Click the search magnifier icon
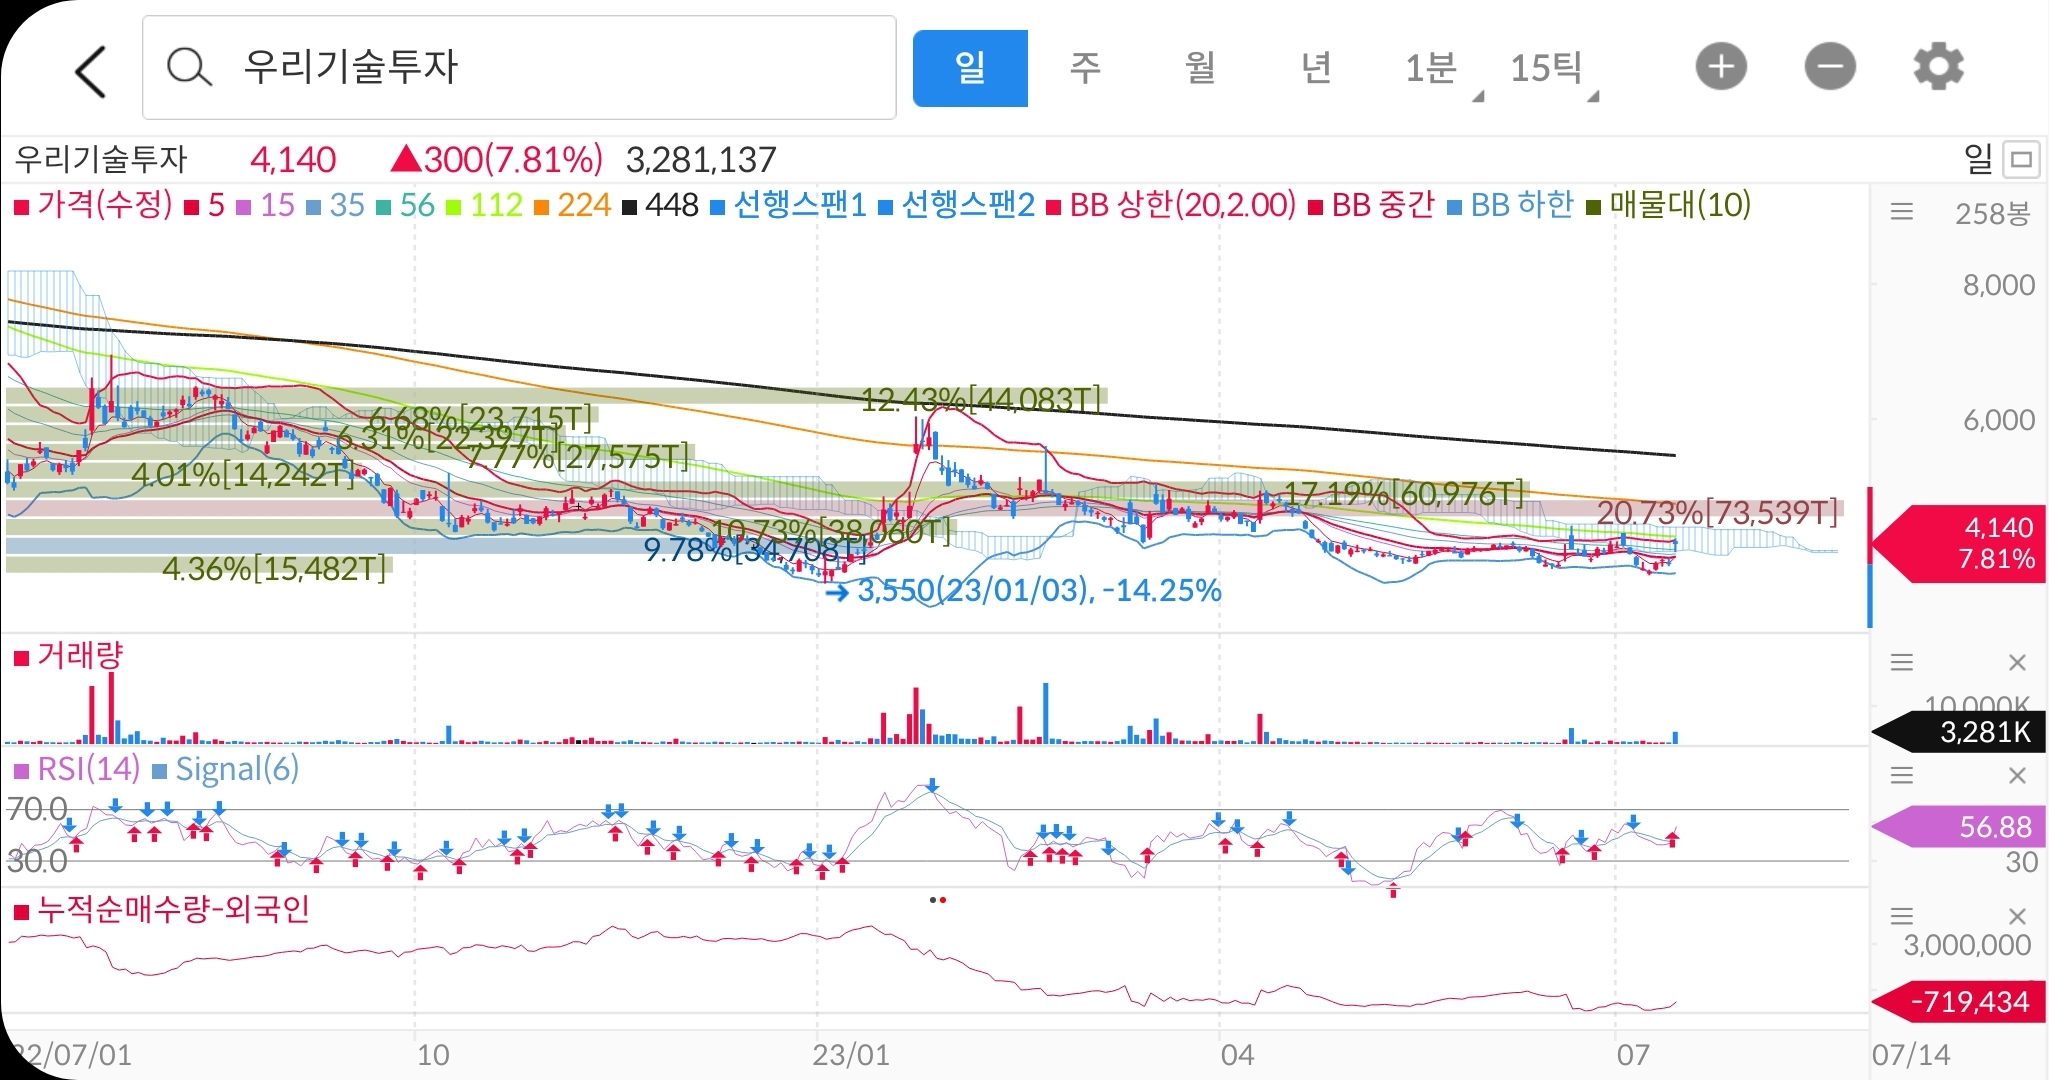Image resolution: width=2049 pixels, height=1080 pixels. pyautogui.click(x=188, y=68)
